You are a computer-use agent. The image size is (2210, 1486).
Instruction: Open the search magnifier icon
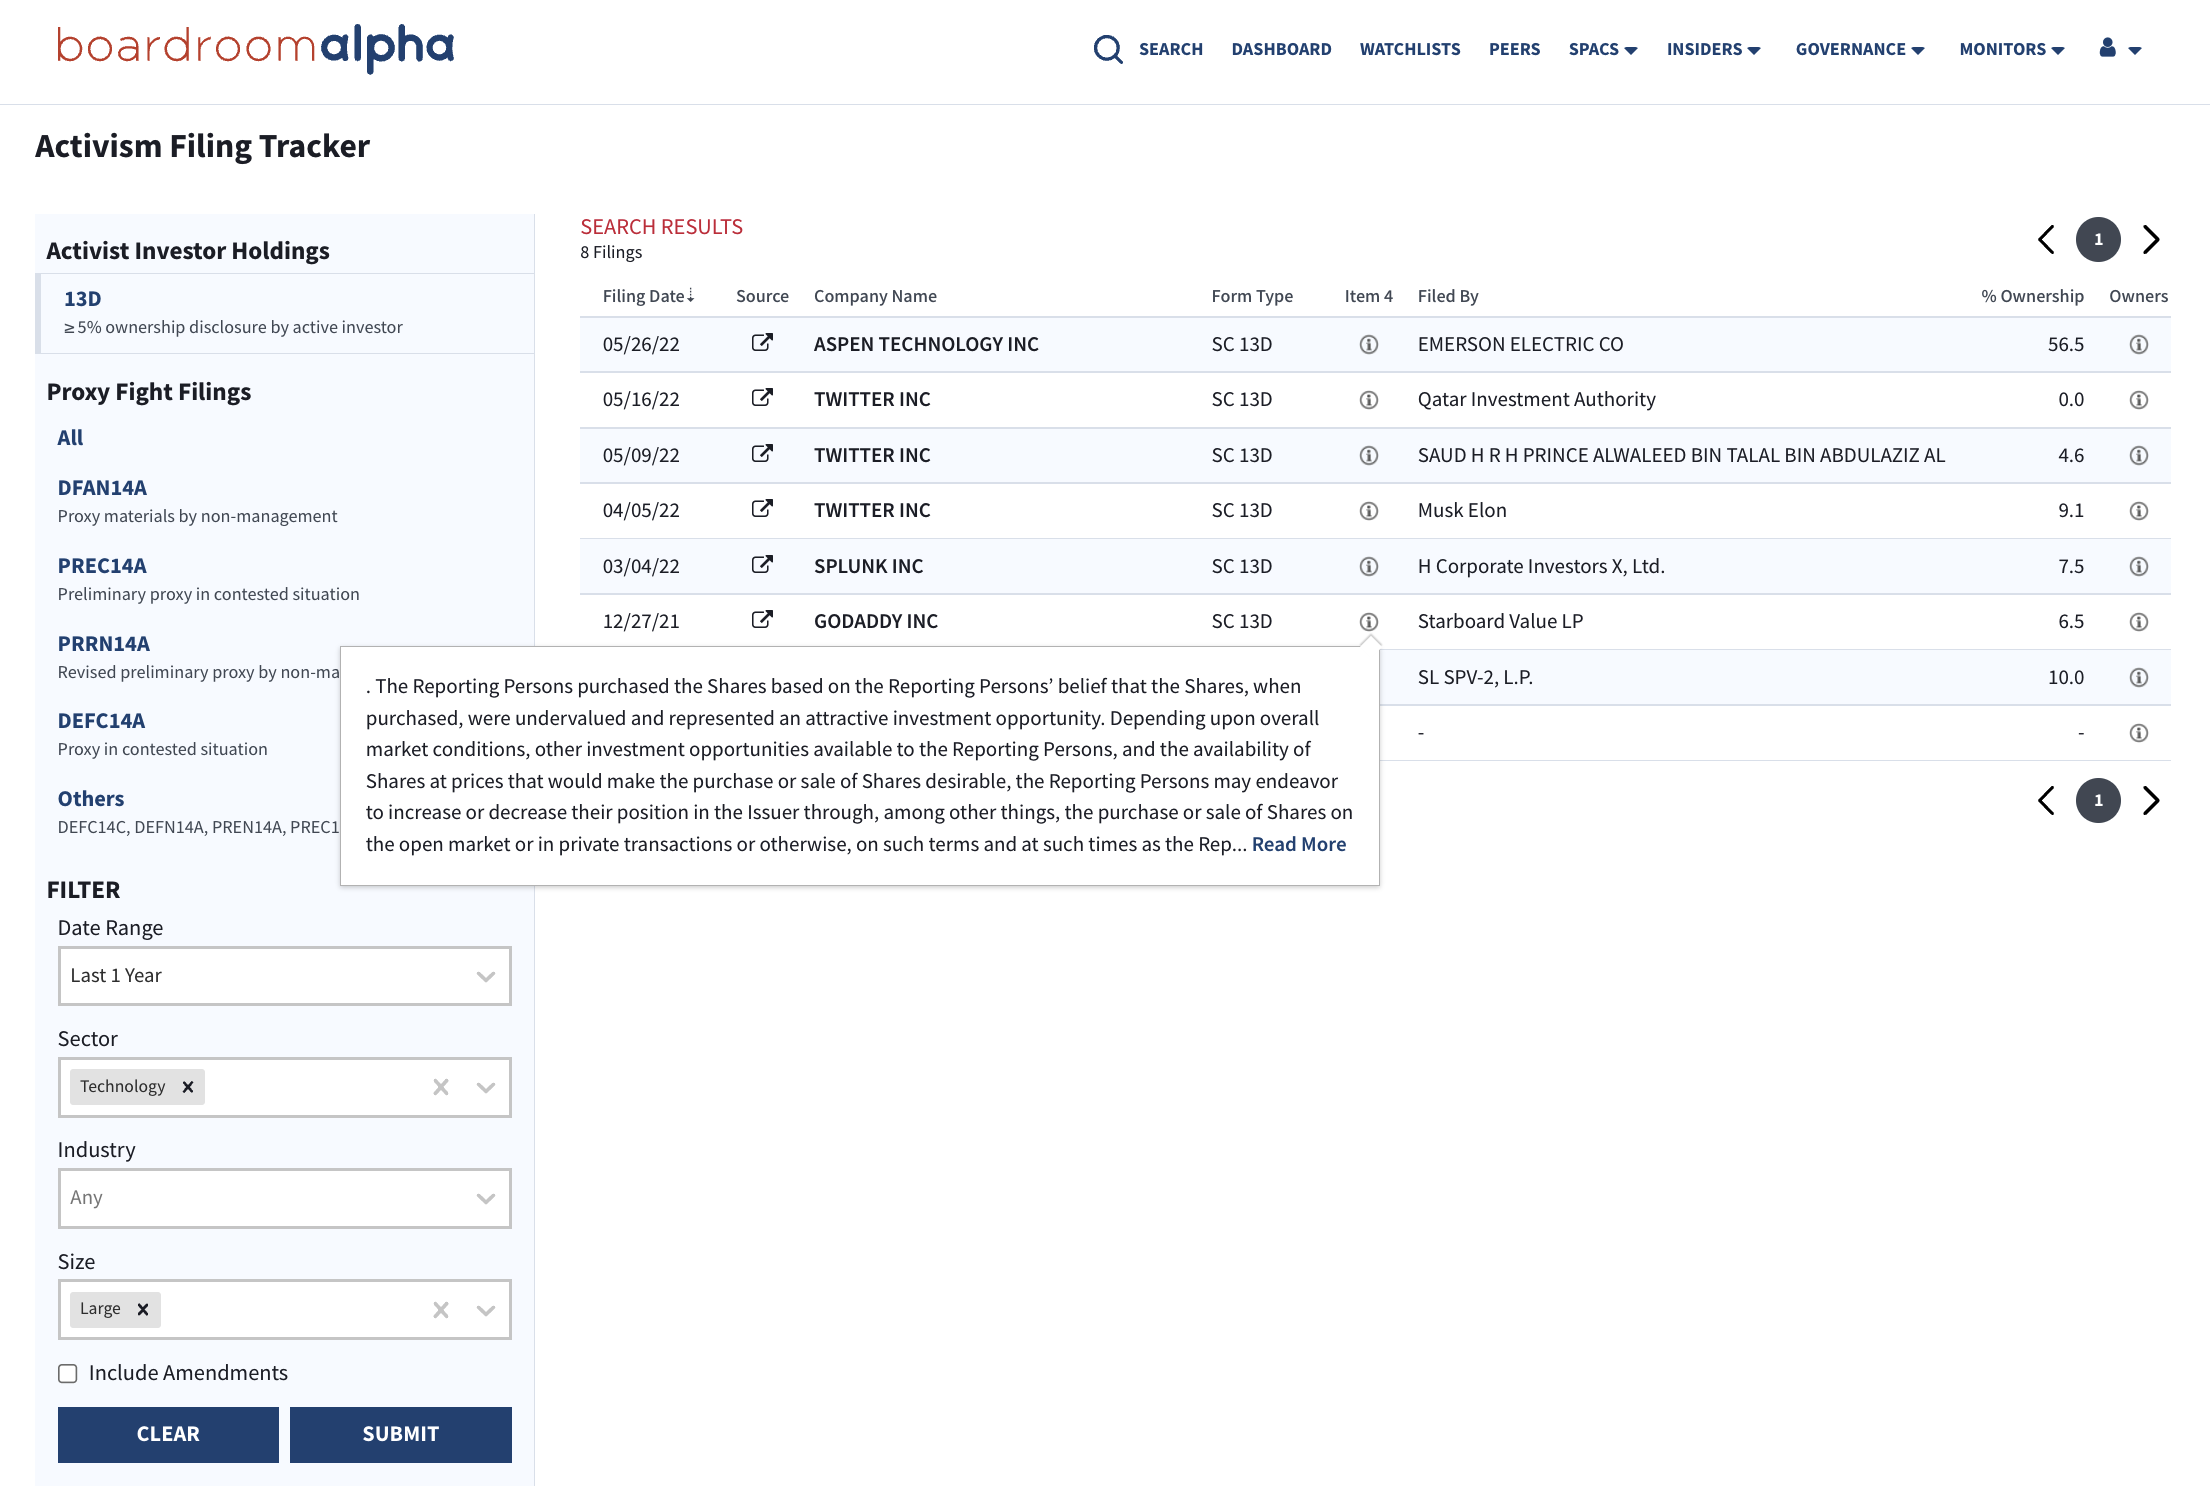click(1108, 49)
